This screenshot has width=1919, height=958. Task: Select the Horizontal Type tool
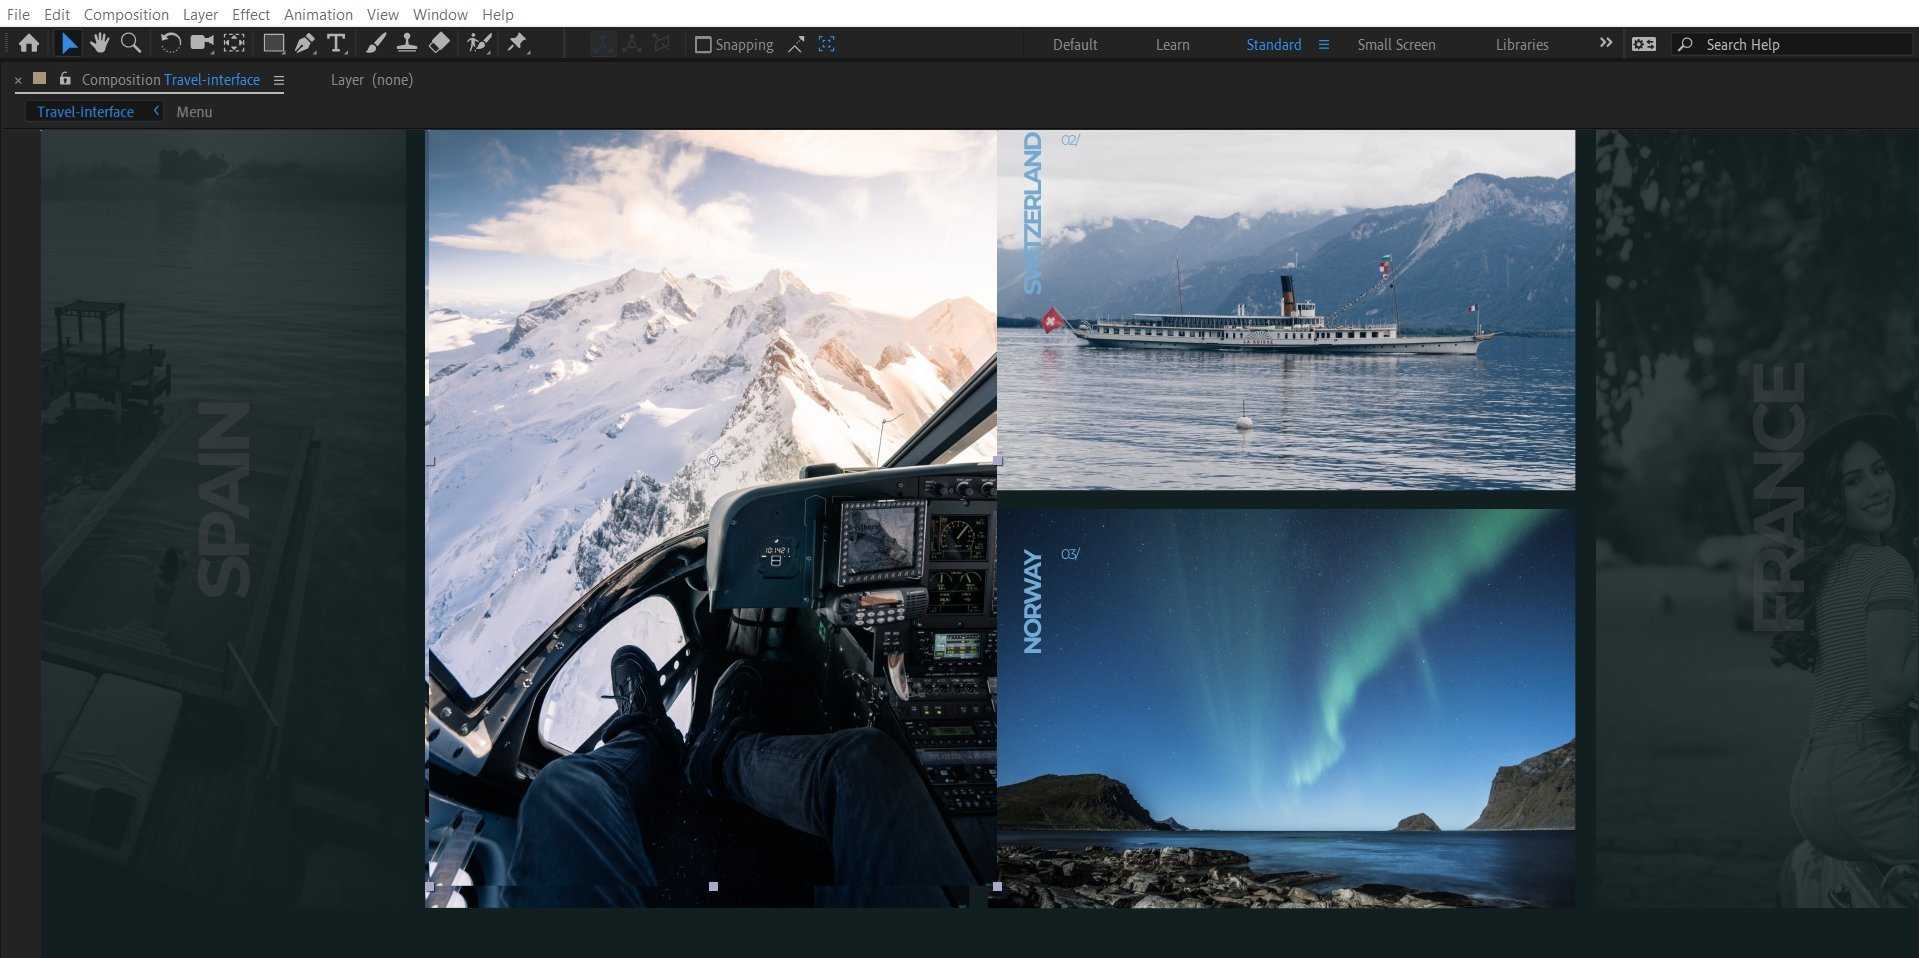tap(337, 43)
